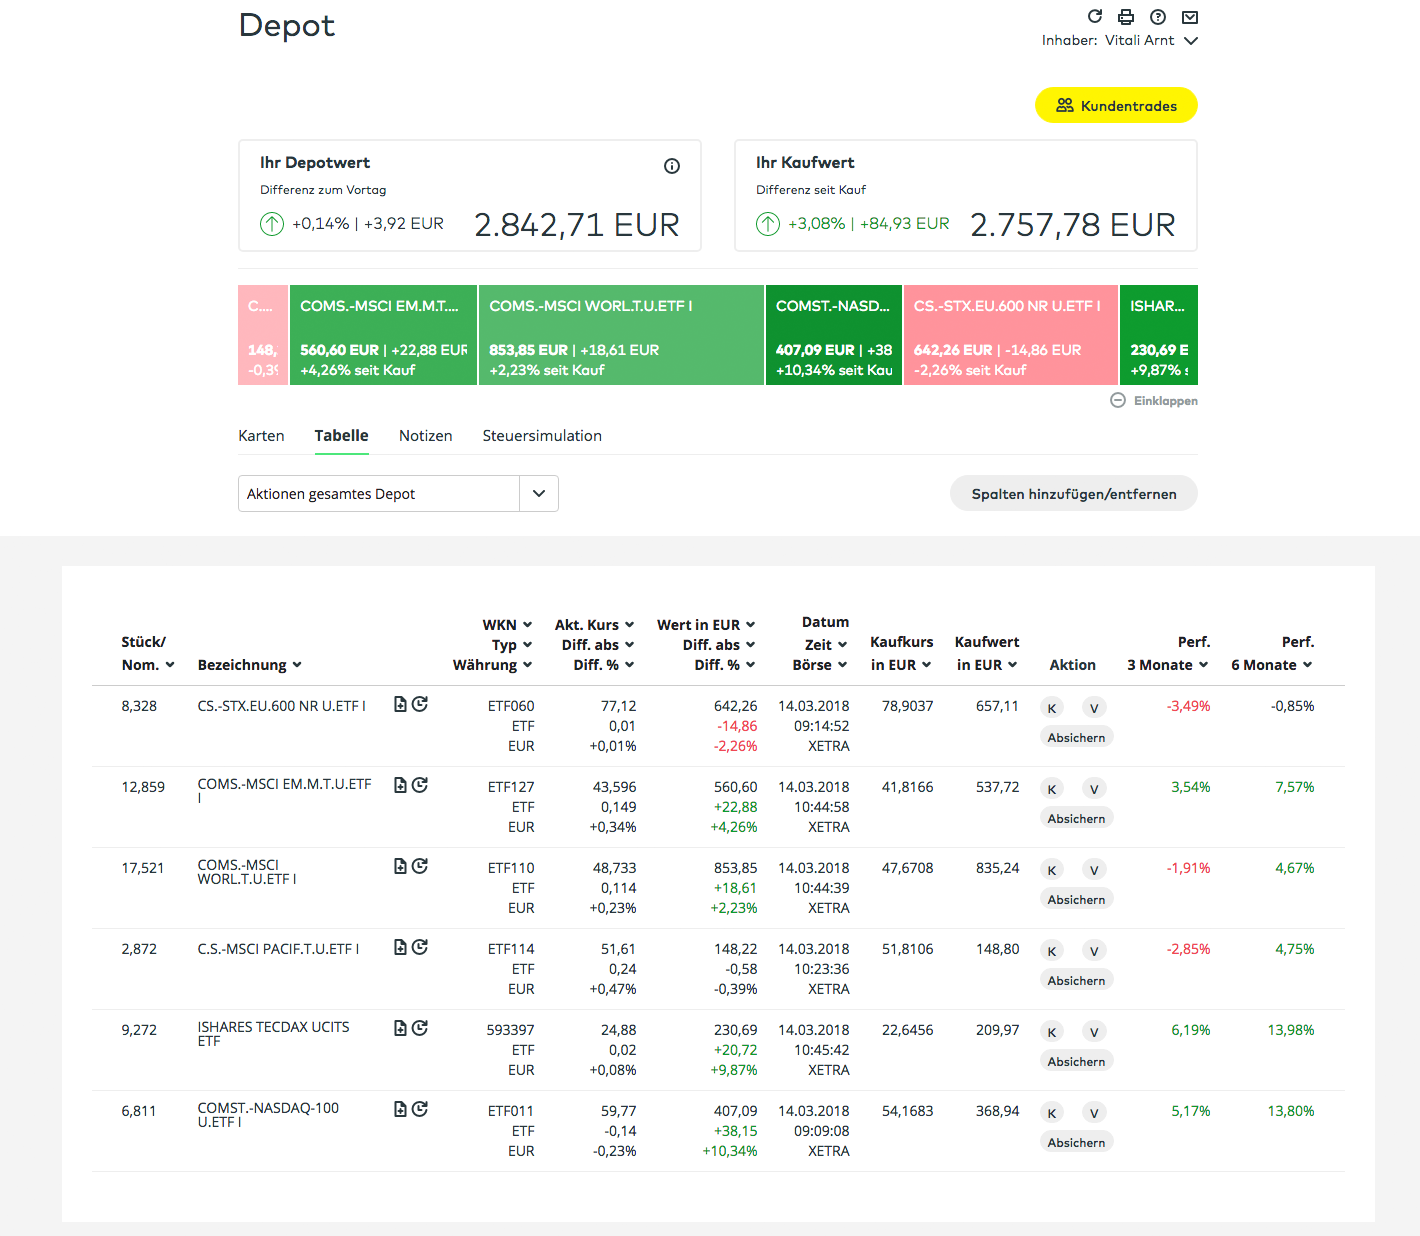Click V (sell) for COMS.-MSCI WORL.T.U.ETF row
Image resolution: width=1420 pixels, height=1236 pixels.
click(1094, 870)
